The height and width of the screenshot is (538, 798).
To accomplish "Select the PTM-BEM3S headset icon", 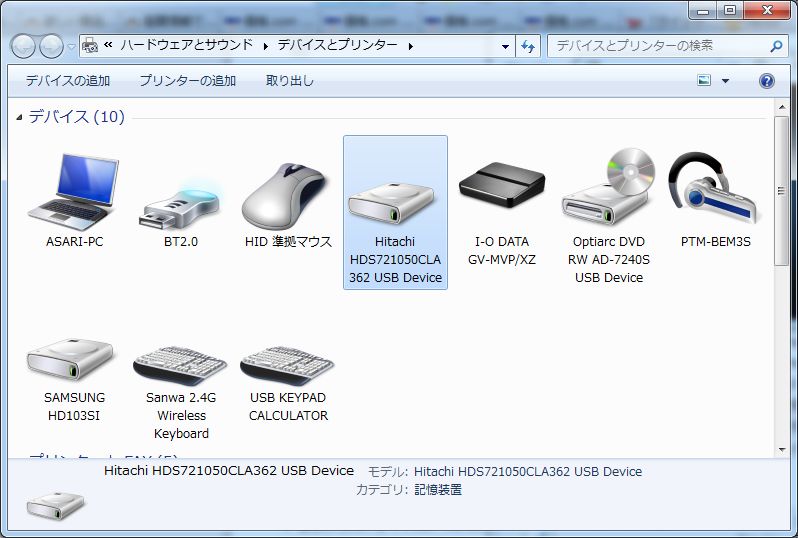I will (x=714, y=189).
